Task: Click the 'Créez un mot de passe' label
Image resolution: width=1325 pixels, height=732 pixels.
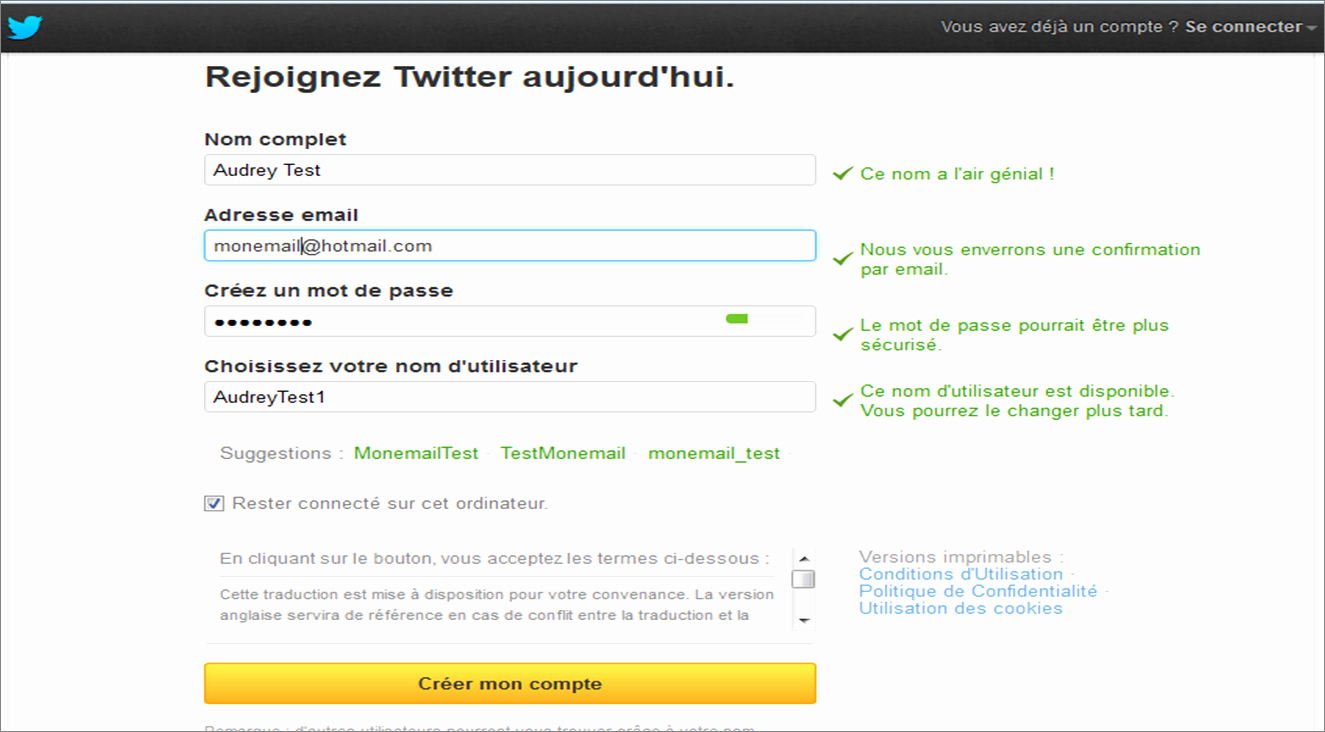Action: pyautogui.click(x=329, y=291)
